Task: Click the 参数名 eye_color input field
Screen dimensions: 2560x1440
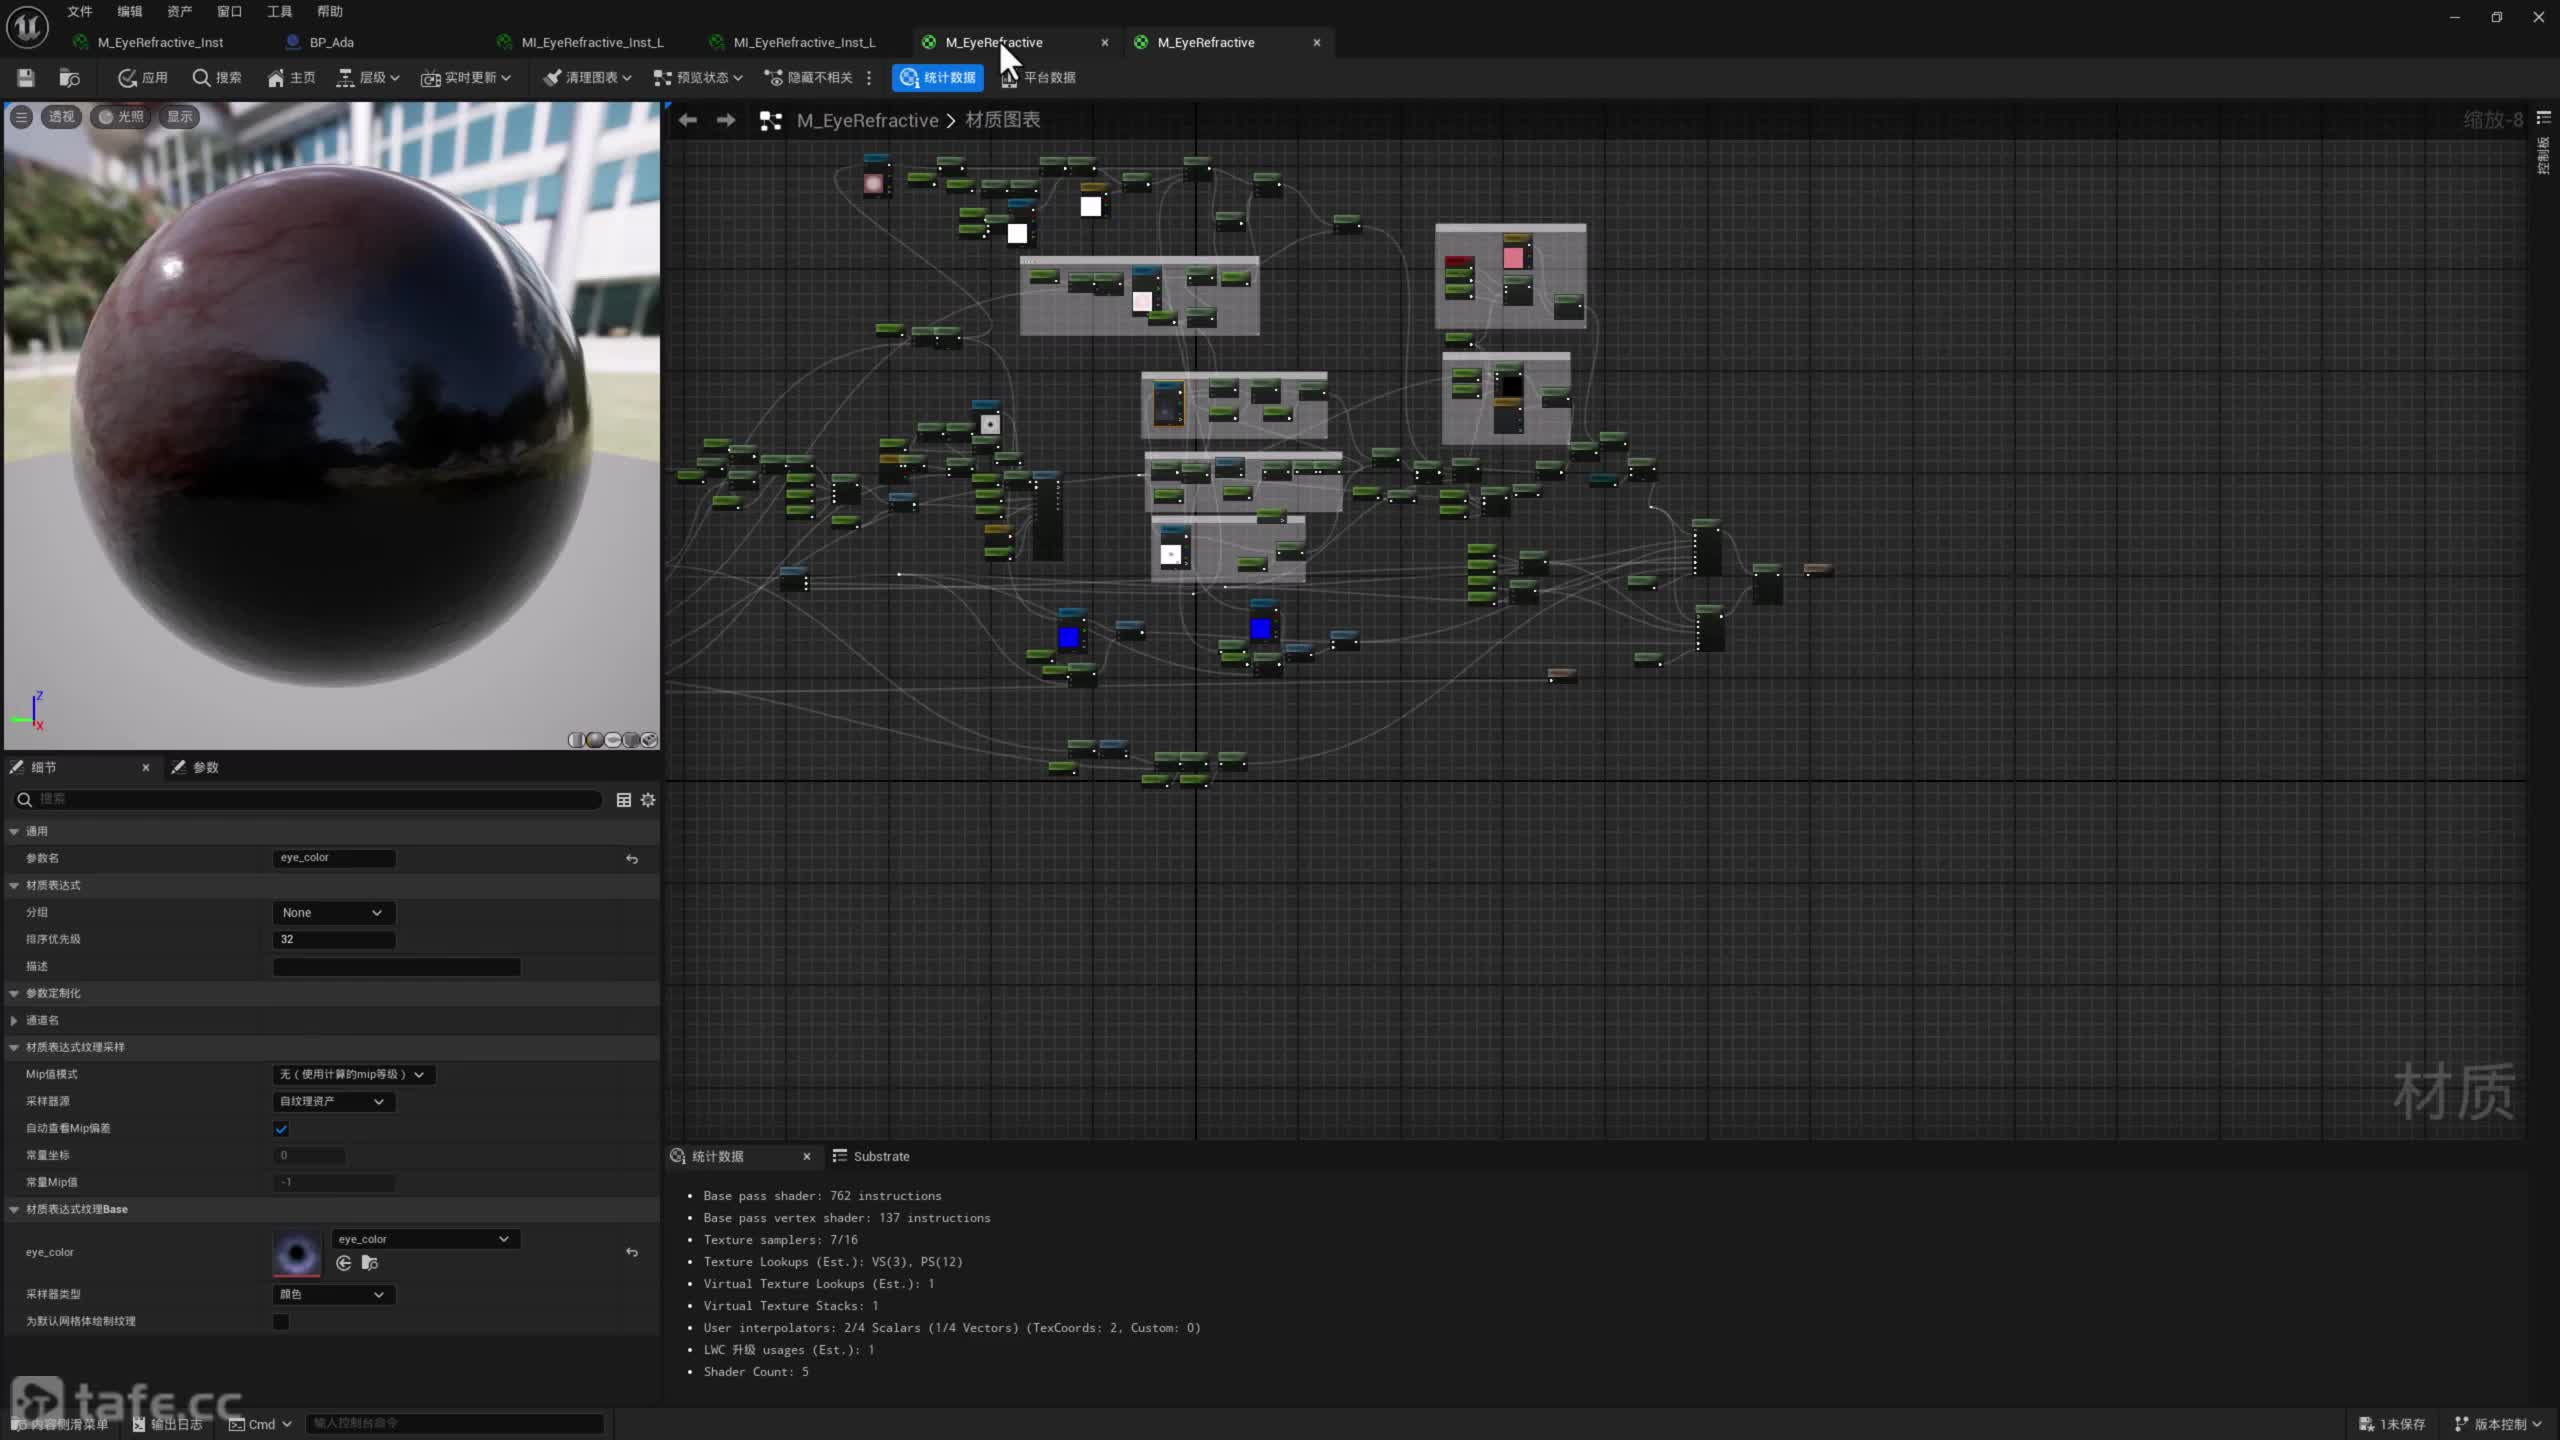Action: click(334, 858)
